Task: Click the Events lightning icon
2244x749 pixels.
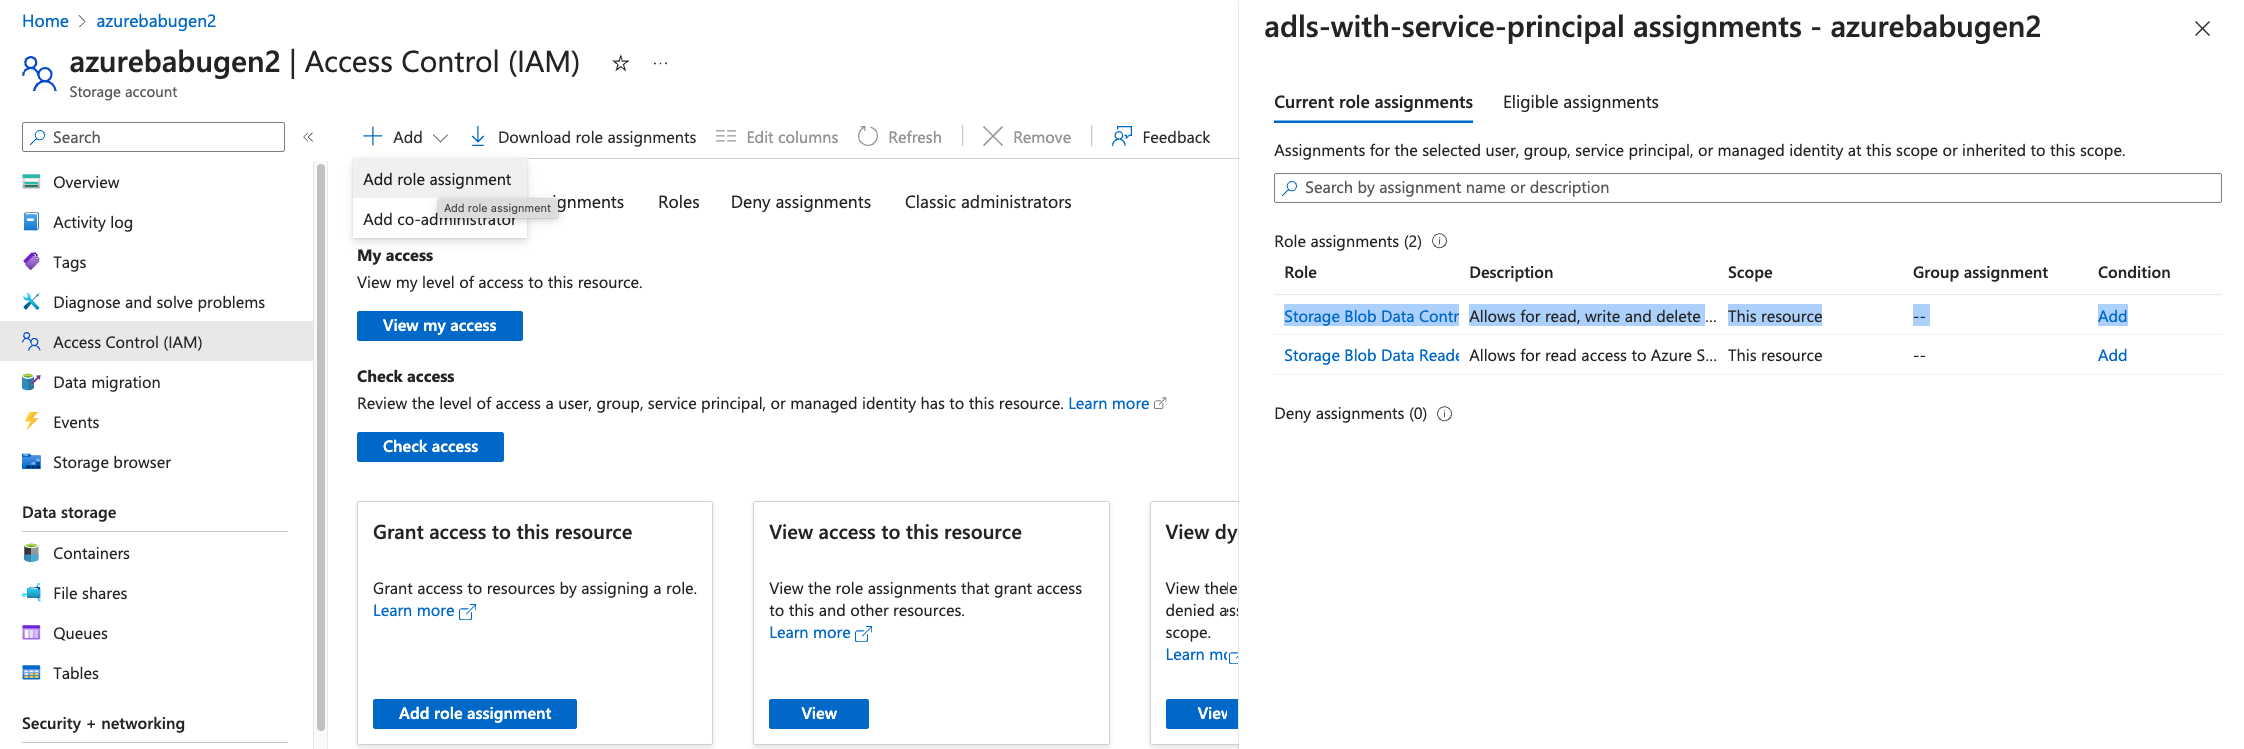Action: [x=31, y=421]
